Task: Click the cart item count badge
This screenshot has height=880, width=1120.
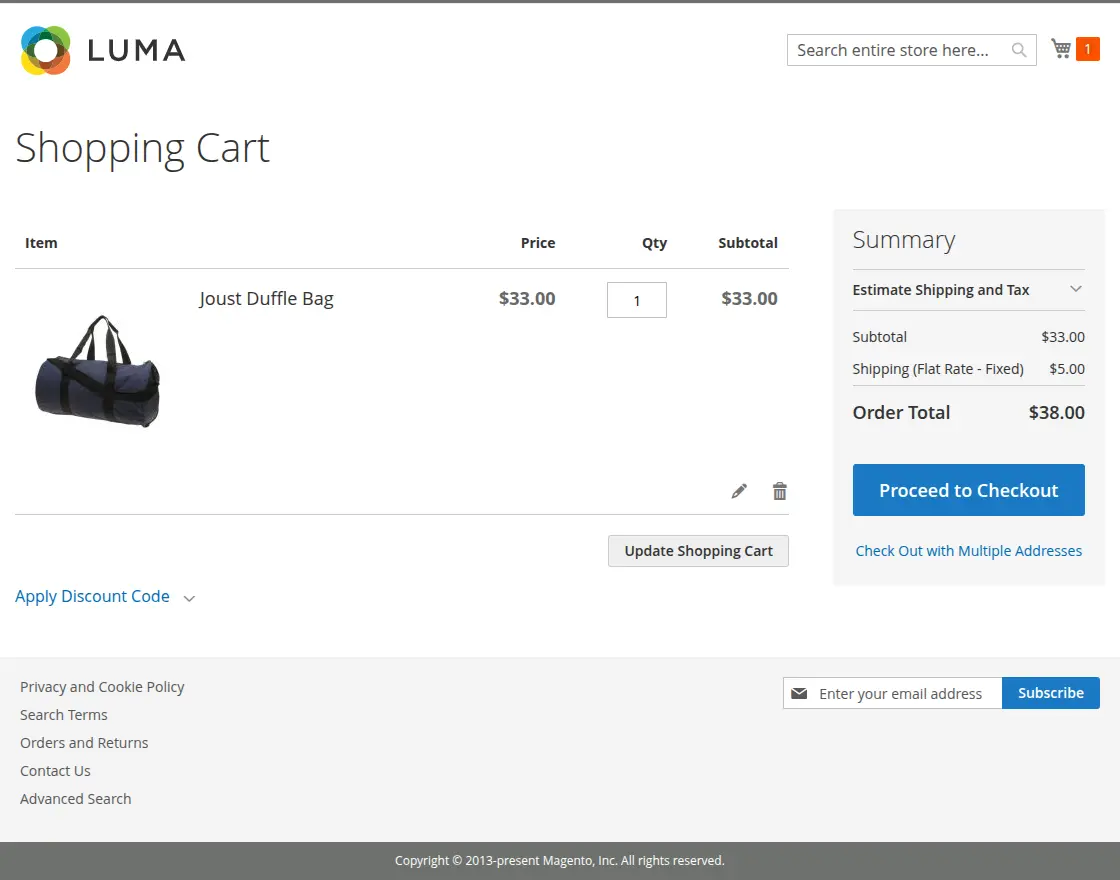Action: 1087,49
